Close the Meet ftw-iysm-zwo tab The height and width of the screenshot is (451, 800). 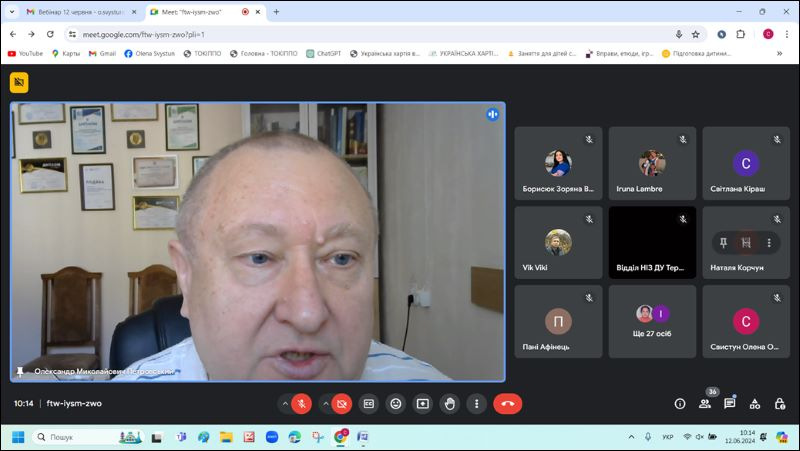258,12
